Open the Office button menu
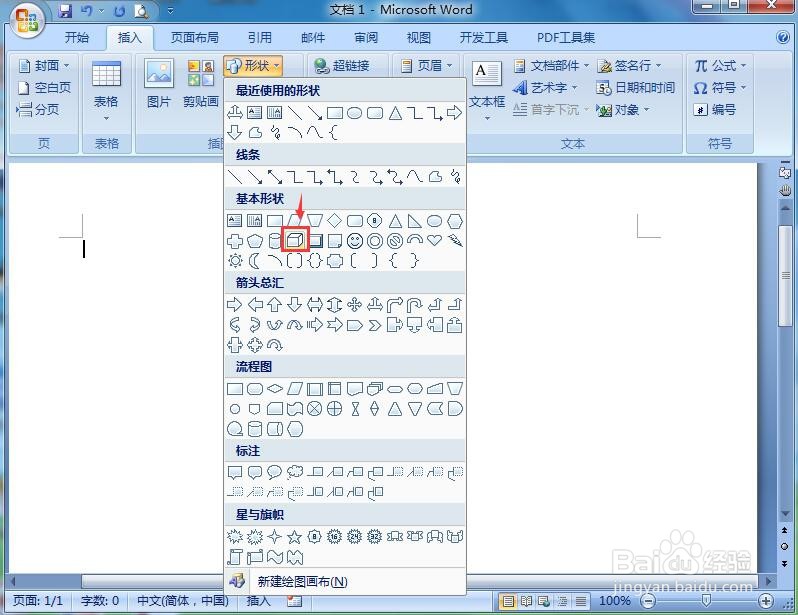Viewport: 798px width, 615px height. pyautogui.click(x=27, y=21)
